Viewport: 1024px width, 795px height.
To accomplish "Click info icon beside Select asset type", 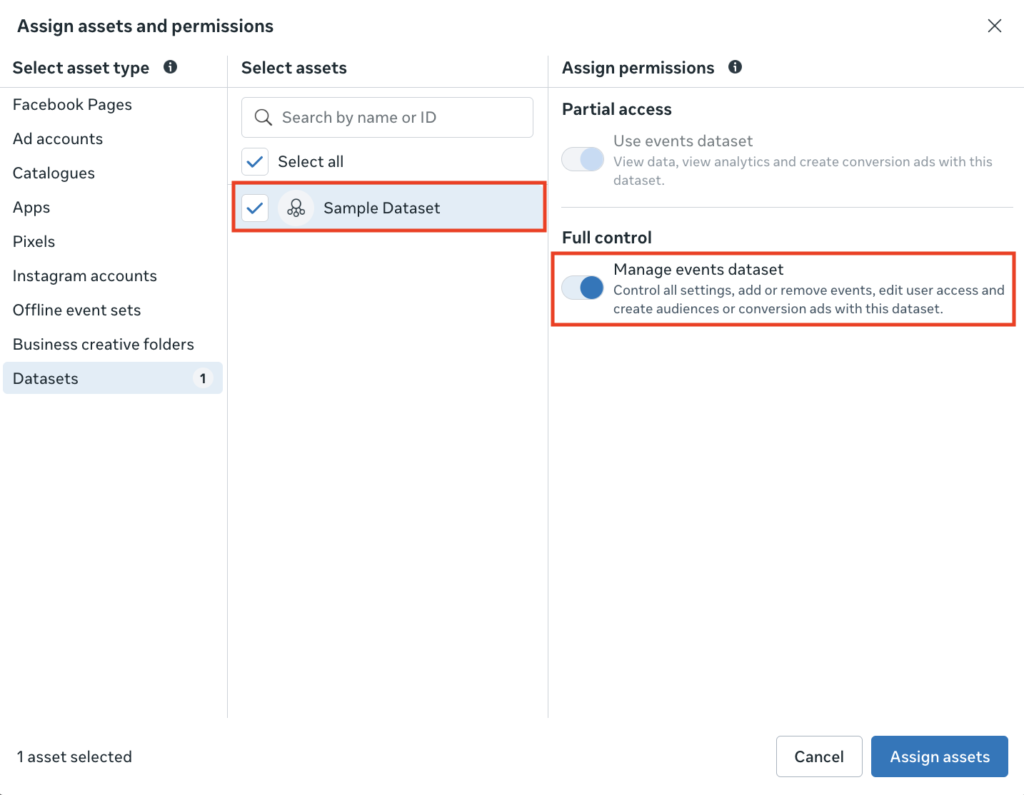I will coord(170,67).
